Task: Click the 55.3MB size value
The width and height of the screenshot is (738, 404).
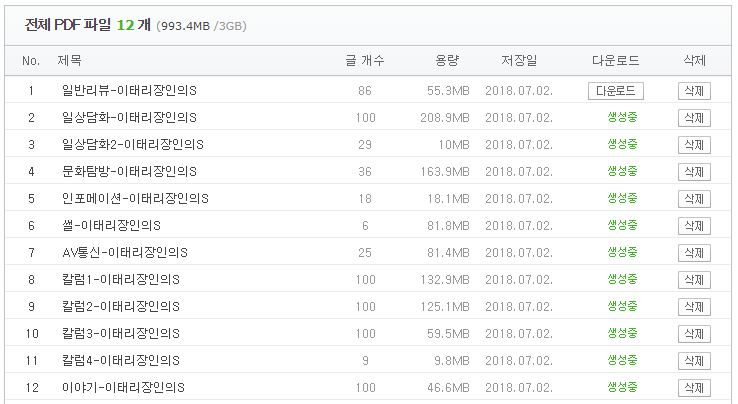Action: 448,91
